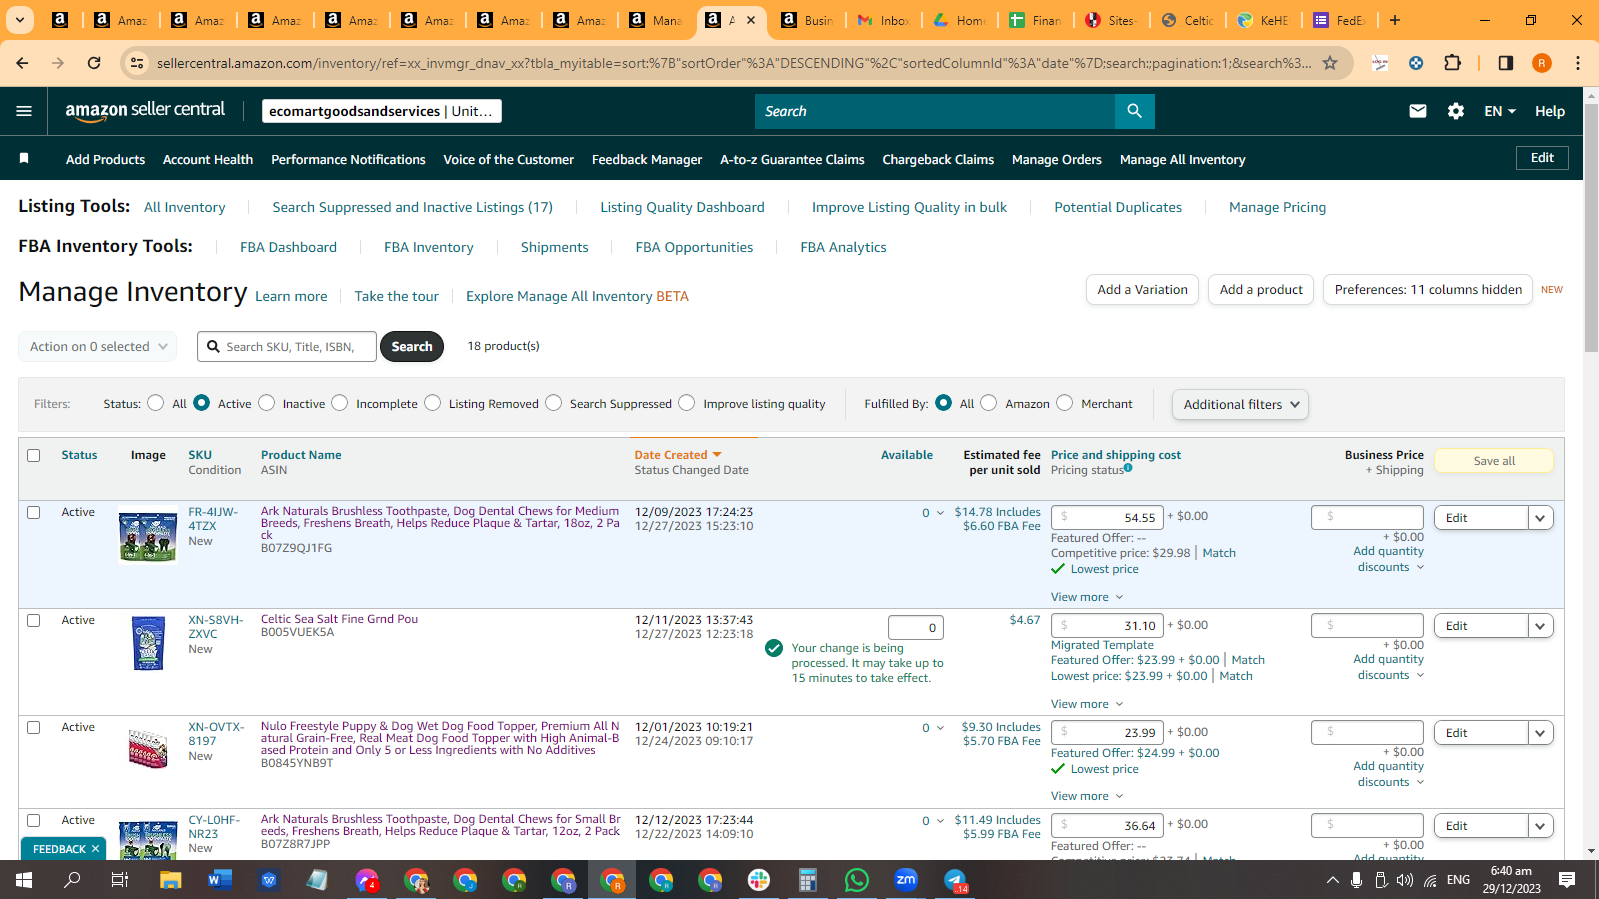The image size is (1599, 899).
Task: Select the Status All radio button
Action: coord(156,403)
